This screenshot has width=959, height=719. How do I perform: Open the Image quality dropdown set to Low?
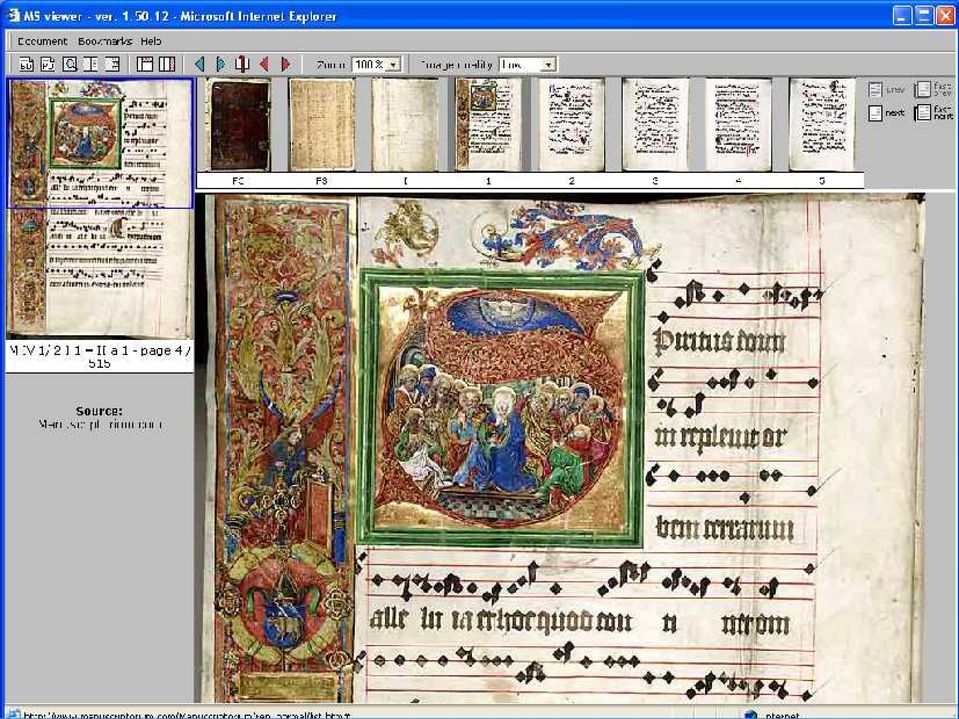(x=527, y=64)
